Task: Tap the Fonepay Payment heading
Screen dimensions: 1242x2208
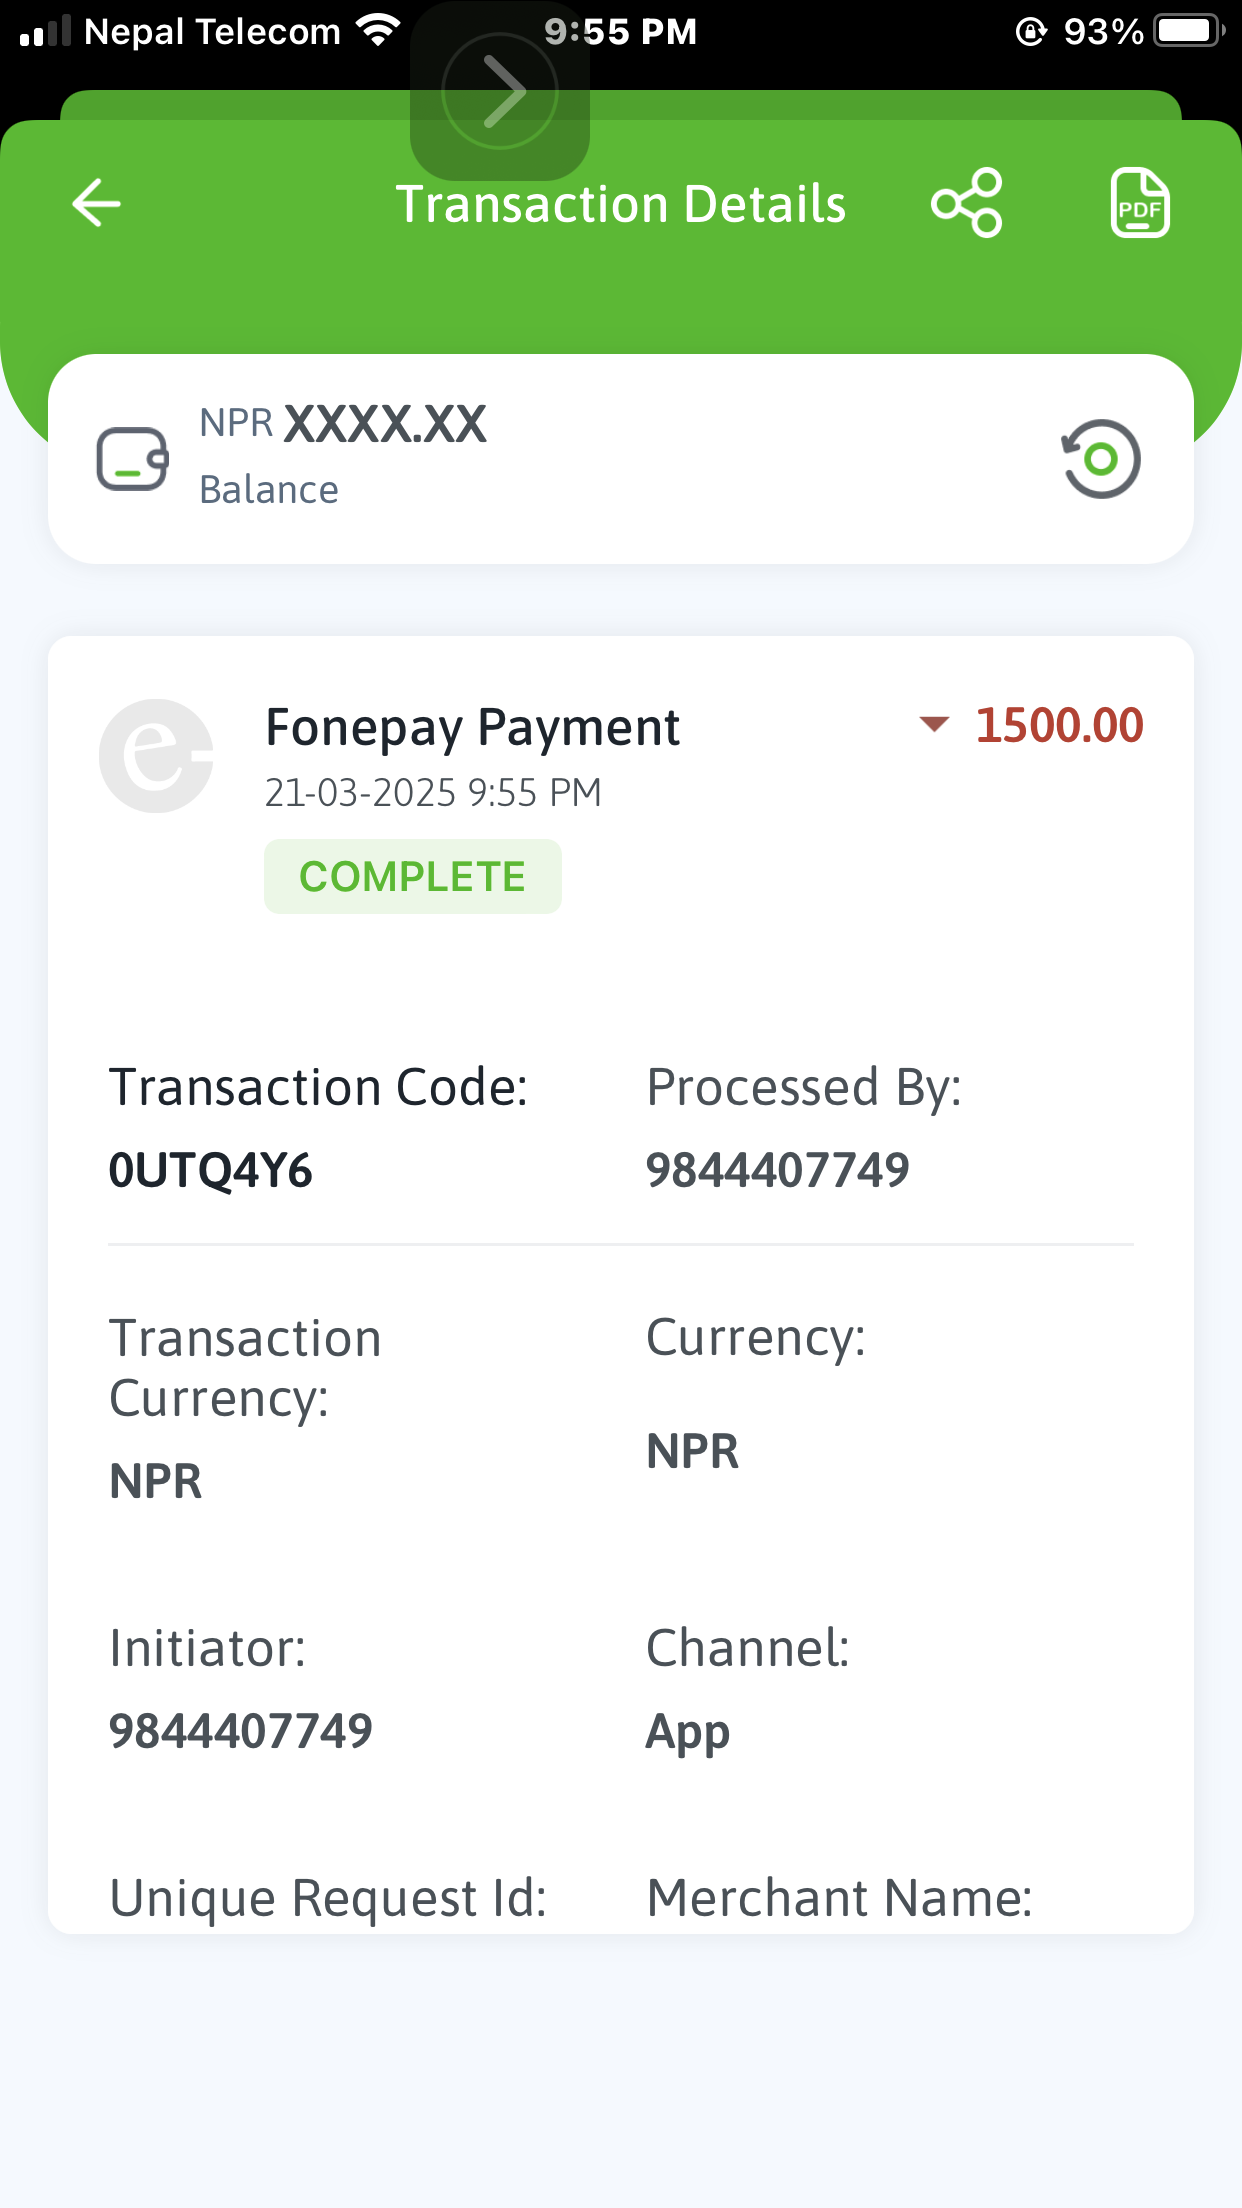Action: pyautogui.click(x=472, y=728)
